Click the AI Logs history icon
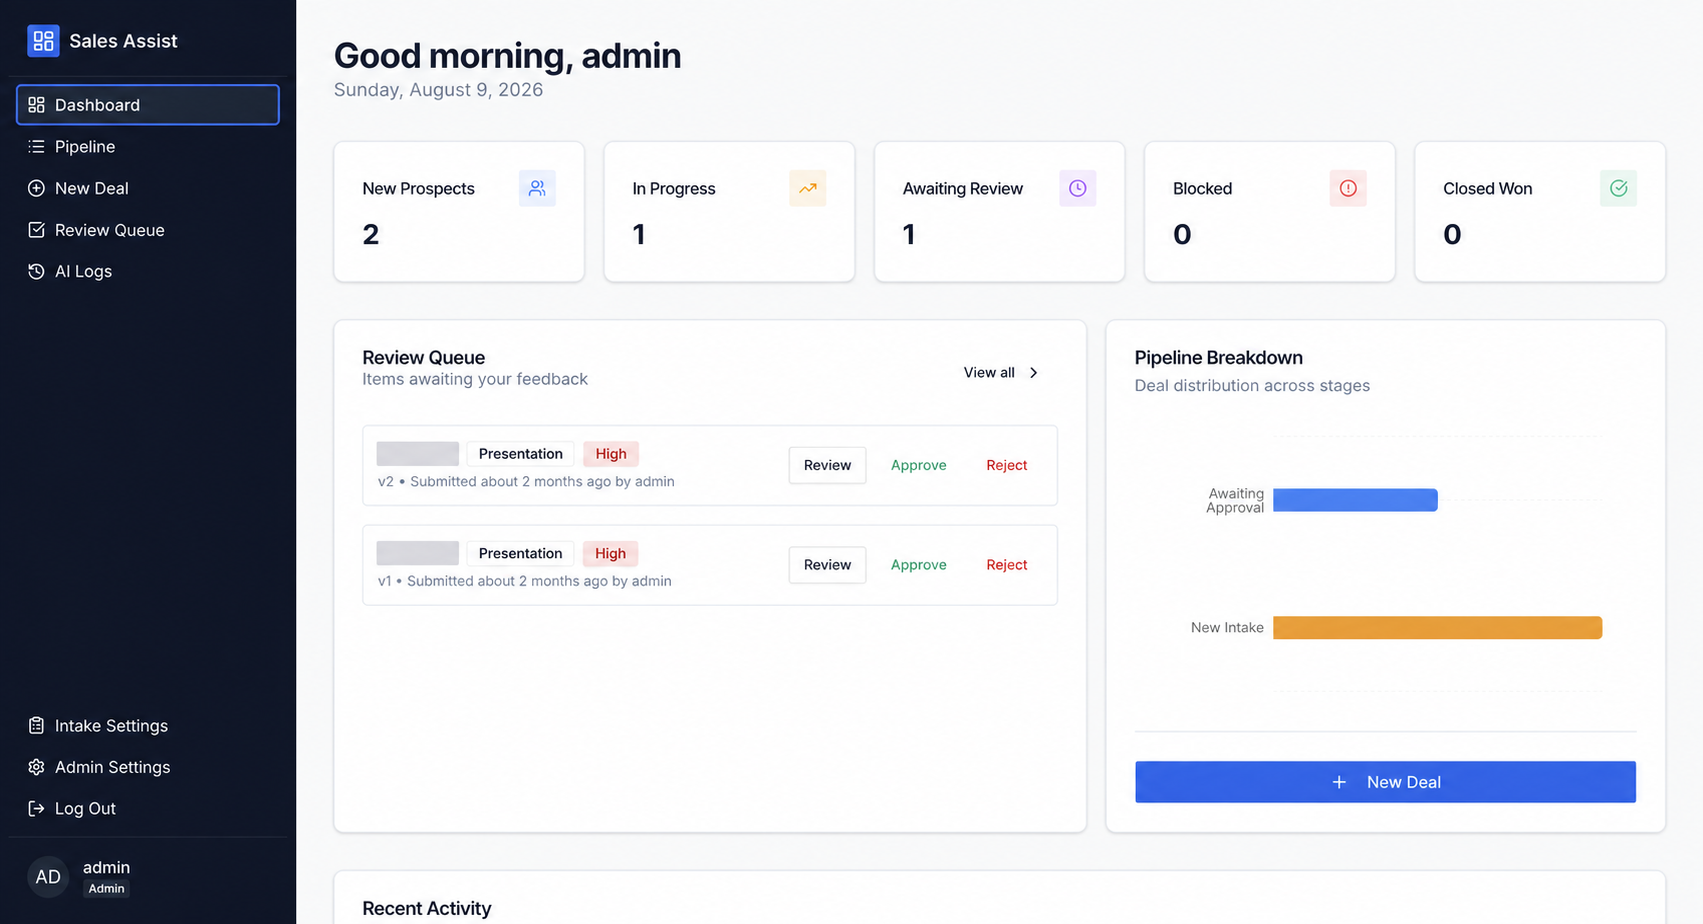 coord(36,271)
